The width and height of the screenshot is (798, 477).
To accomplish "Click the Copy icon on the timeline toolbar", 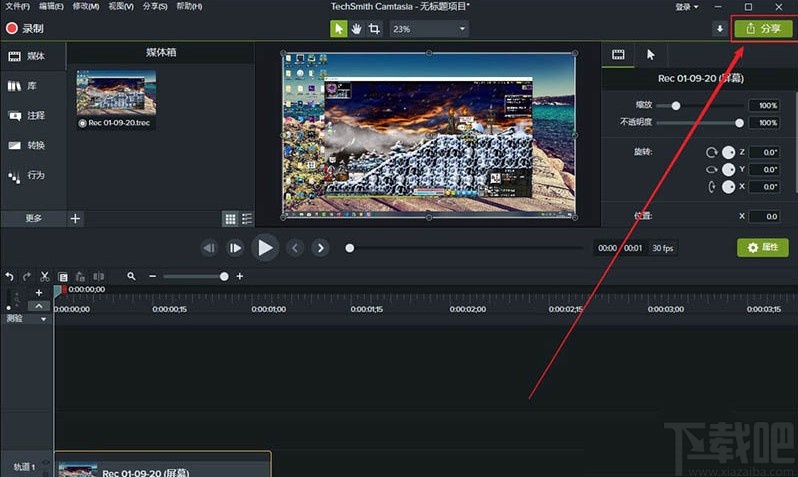I will [x=63, y=277].
